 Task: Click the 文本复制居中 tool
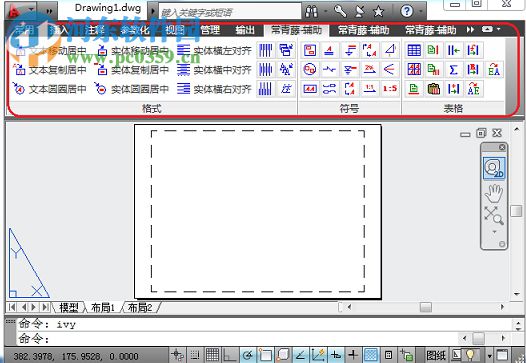coord(49,70)
